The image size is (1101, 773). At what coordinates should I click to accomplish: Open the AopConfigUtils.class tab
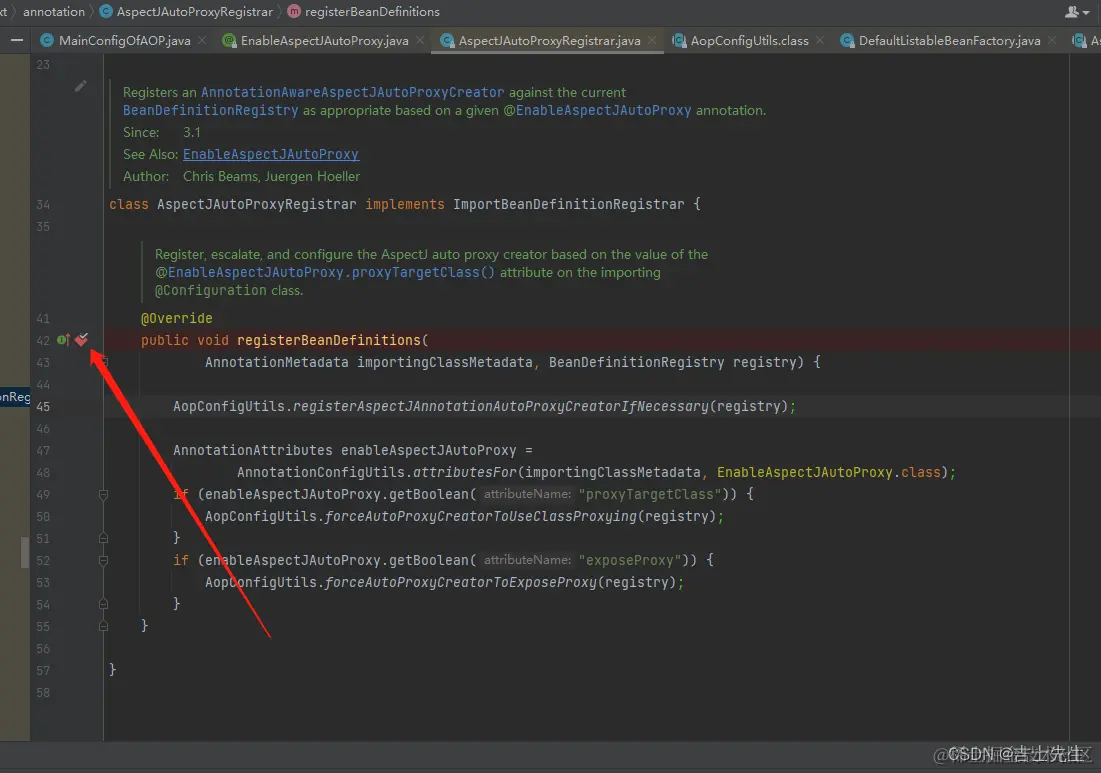(749, 41)
